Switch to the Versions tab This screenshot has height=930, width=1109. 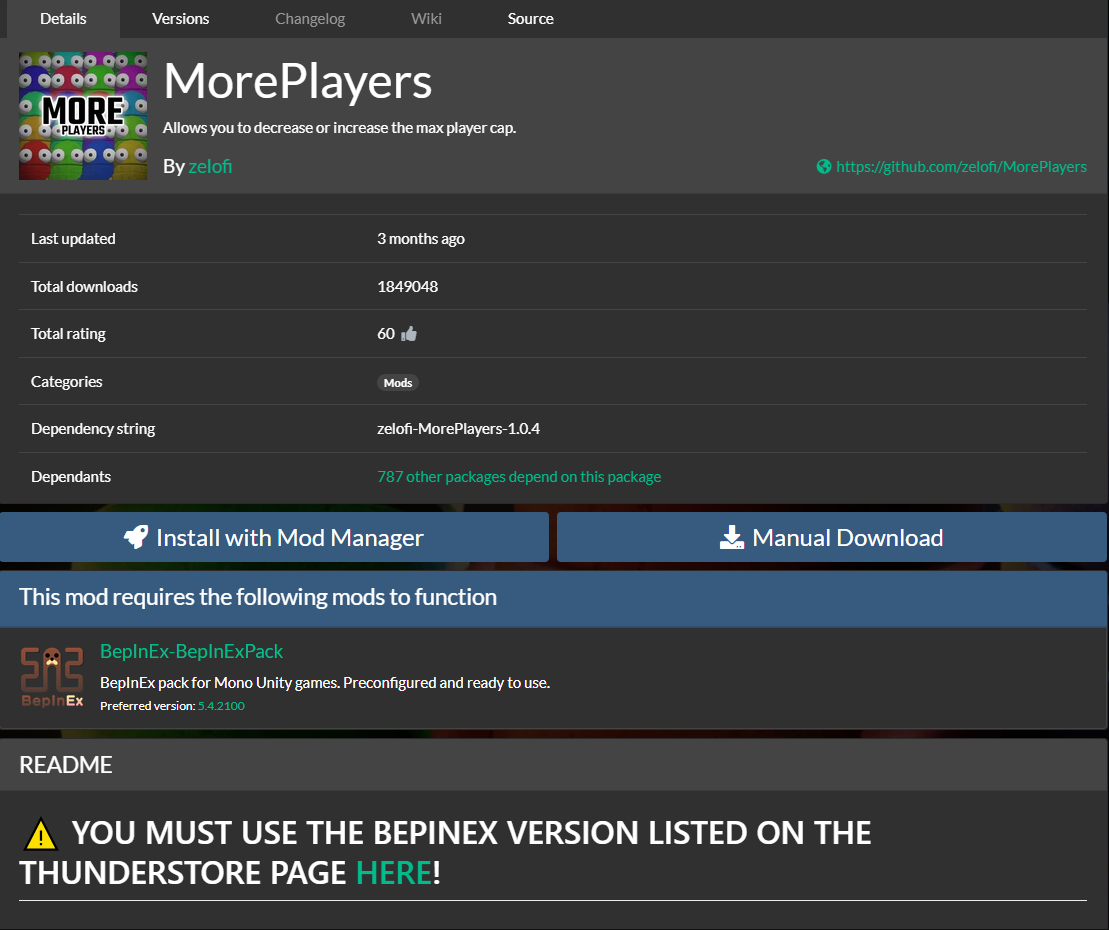[180, 19]
